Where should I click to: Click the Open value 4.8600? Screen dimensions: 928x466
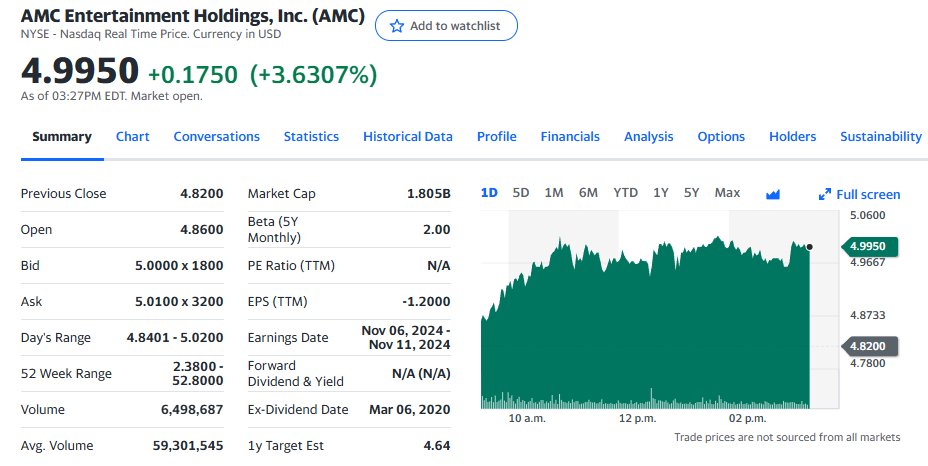coord(202,230)
